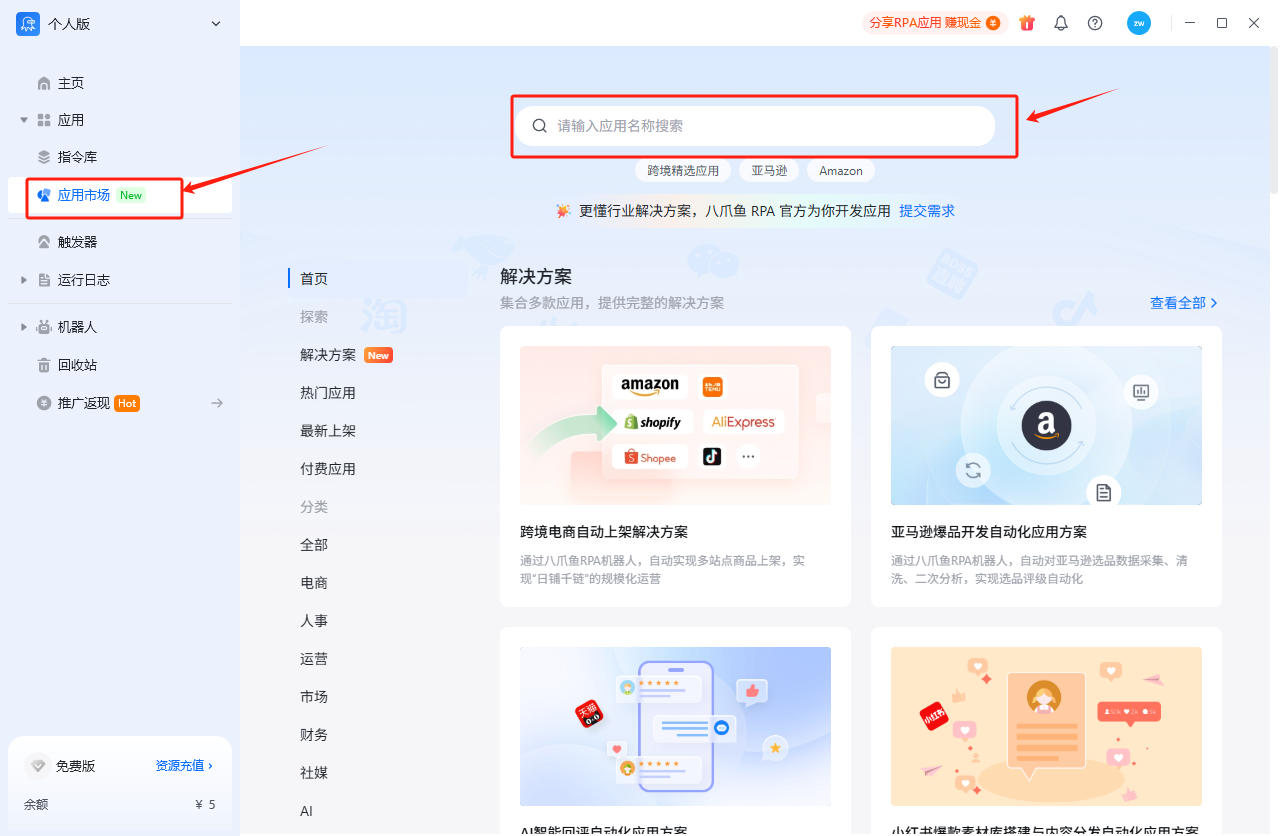Select the 运营 category
The height and width of the screenshot is (836, 1280).
[x=314, y=659]
